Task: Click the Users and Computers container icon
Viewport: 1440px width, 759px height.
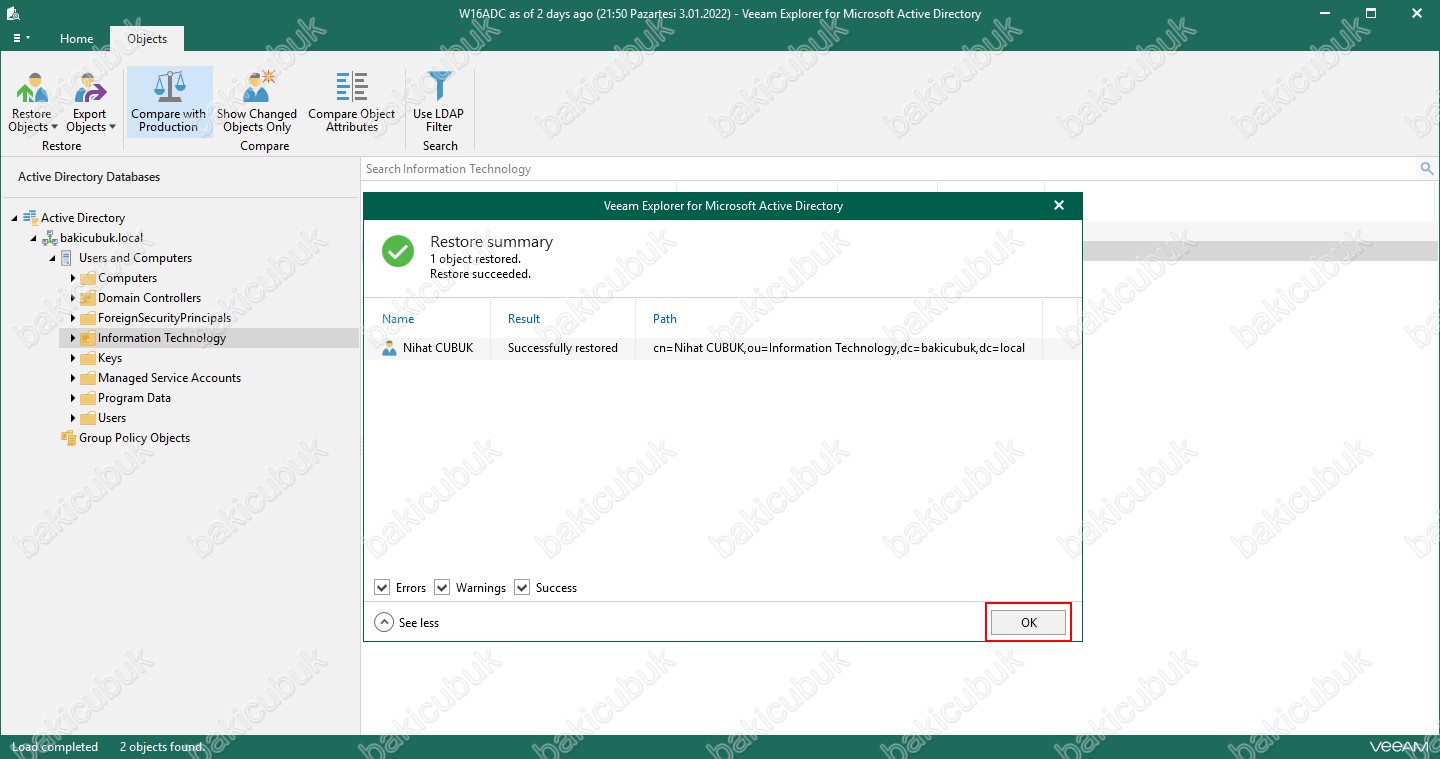Action: click(x=67, y=258)
